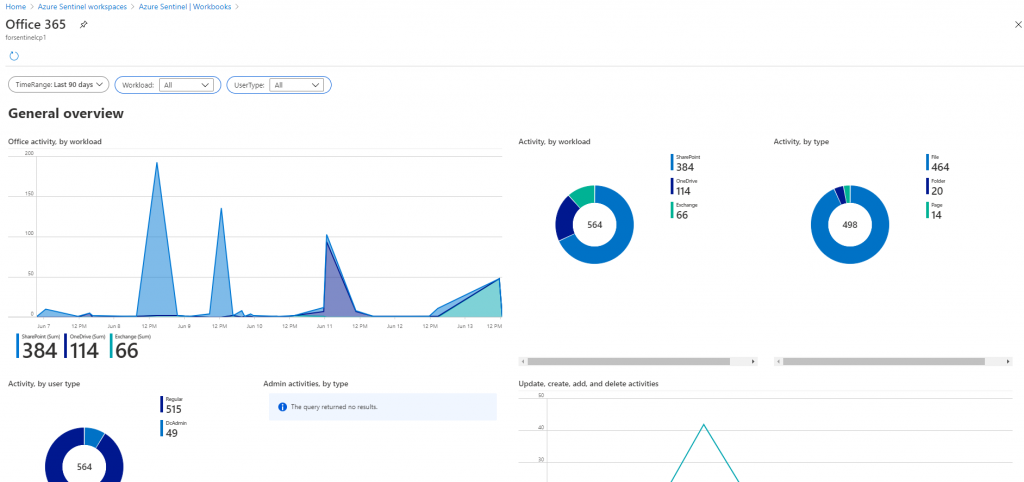Image resolution: width=1024 pixels, height=482 pixels.
Task: Click Page 14 legend item
Action: [934, 210]
